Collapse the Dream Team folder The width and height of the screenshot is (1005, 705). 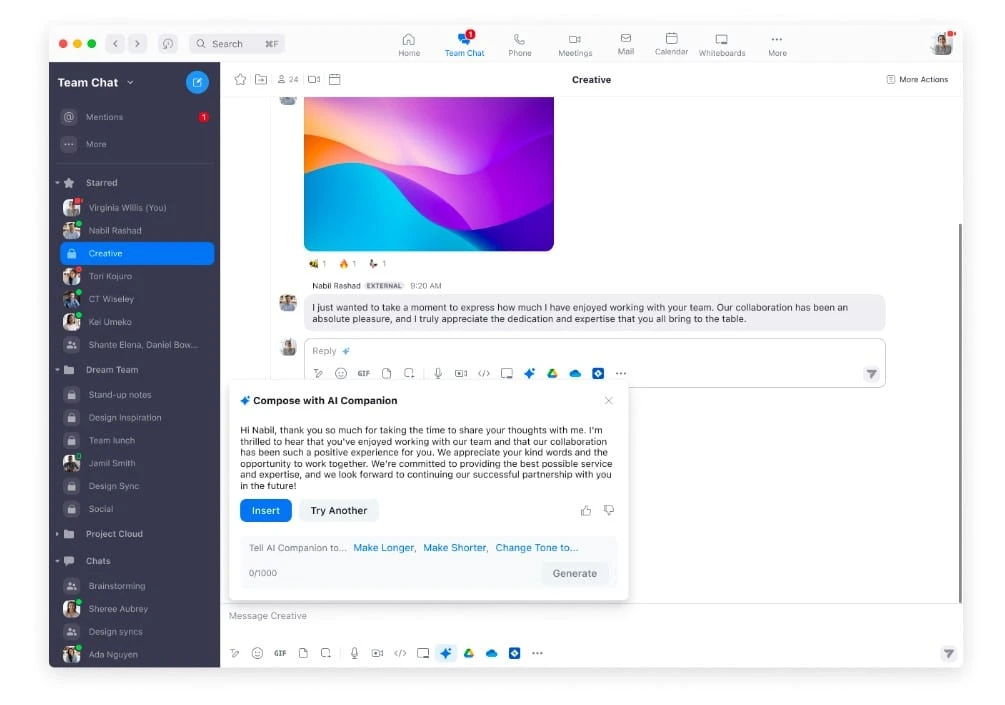58,370
